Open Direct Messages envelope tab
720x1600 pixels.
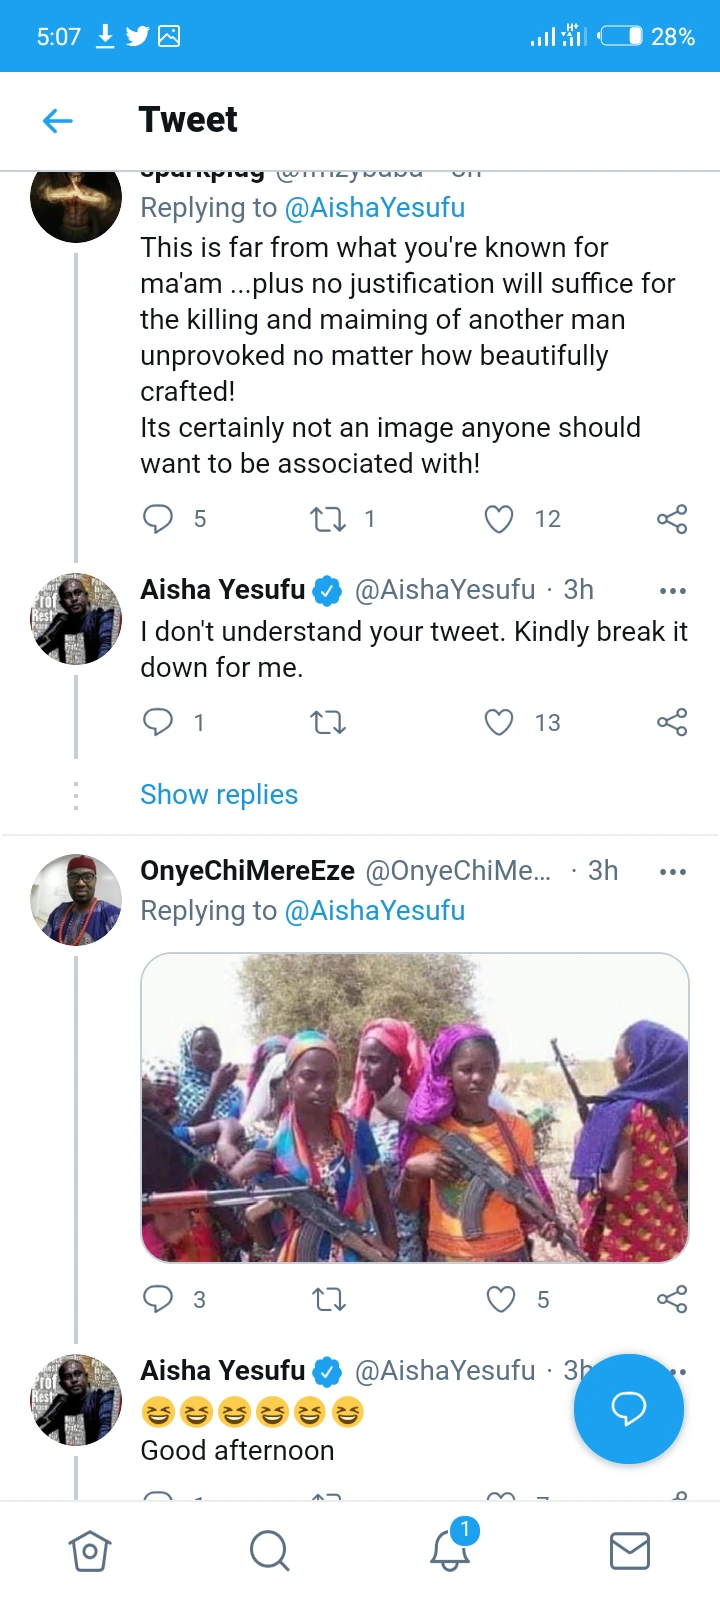coord(630,1551)
